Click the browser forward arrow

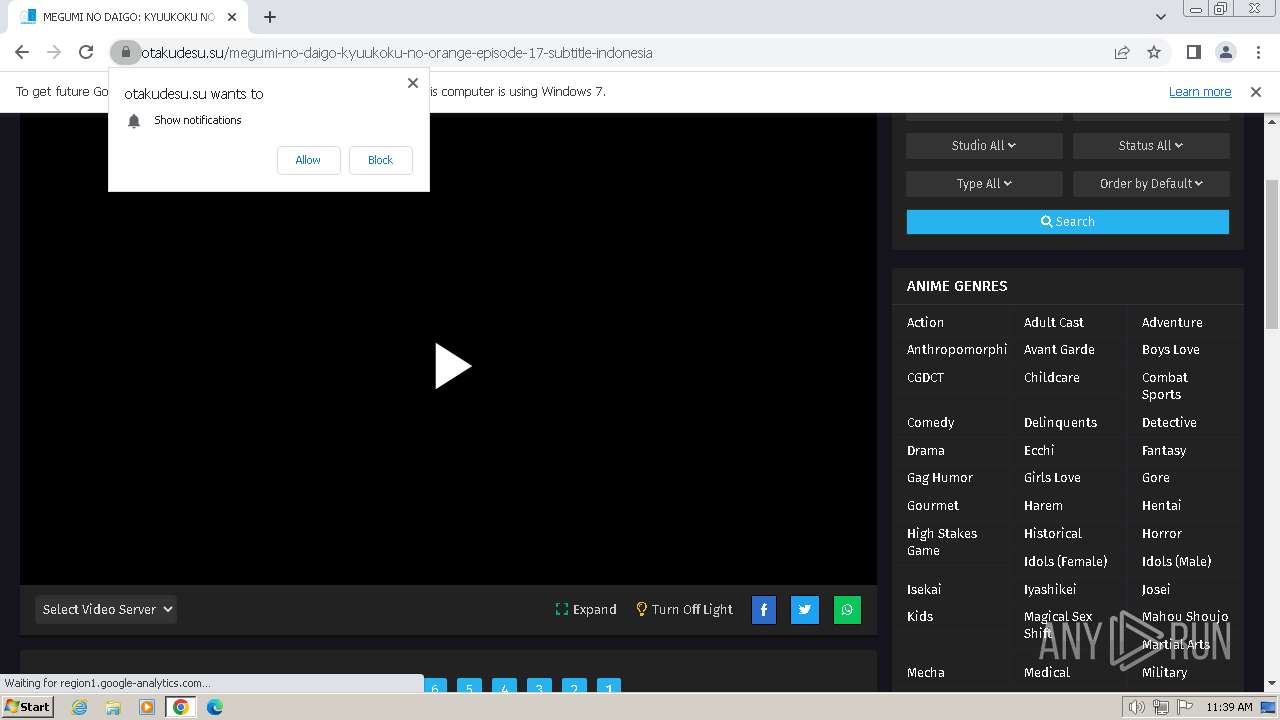coord(54,52)
